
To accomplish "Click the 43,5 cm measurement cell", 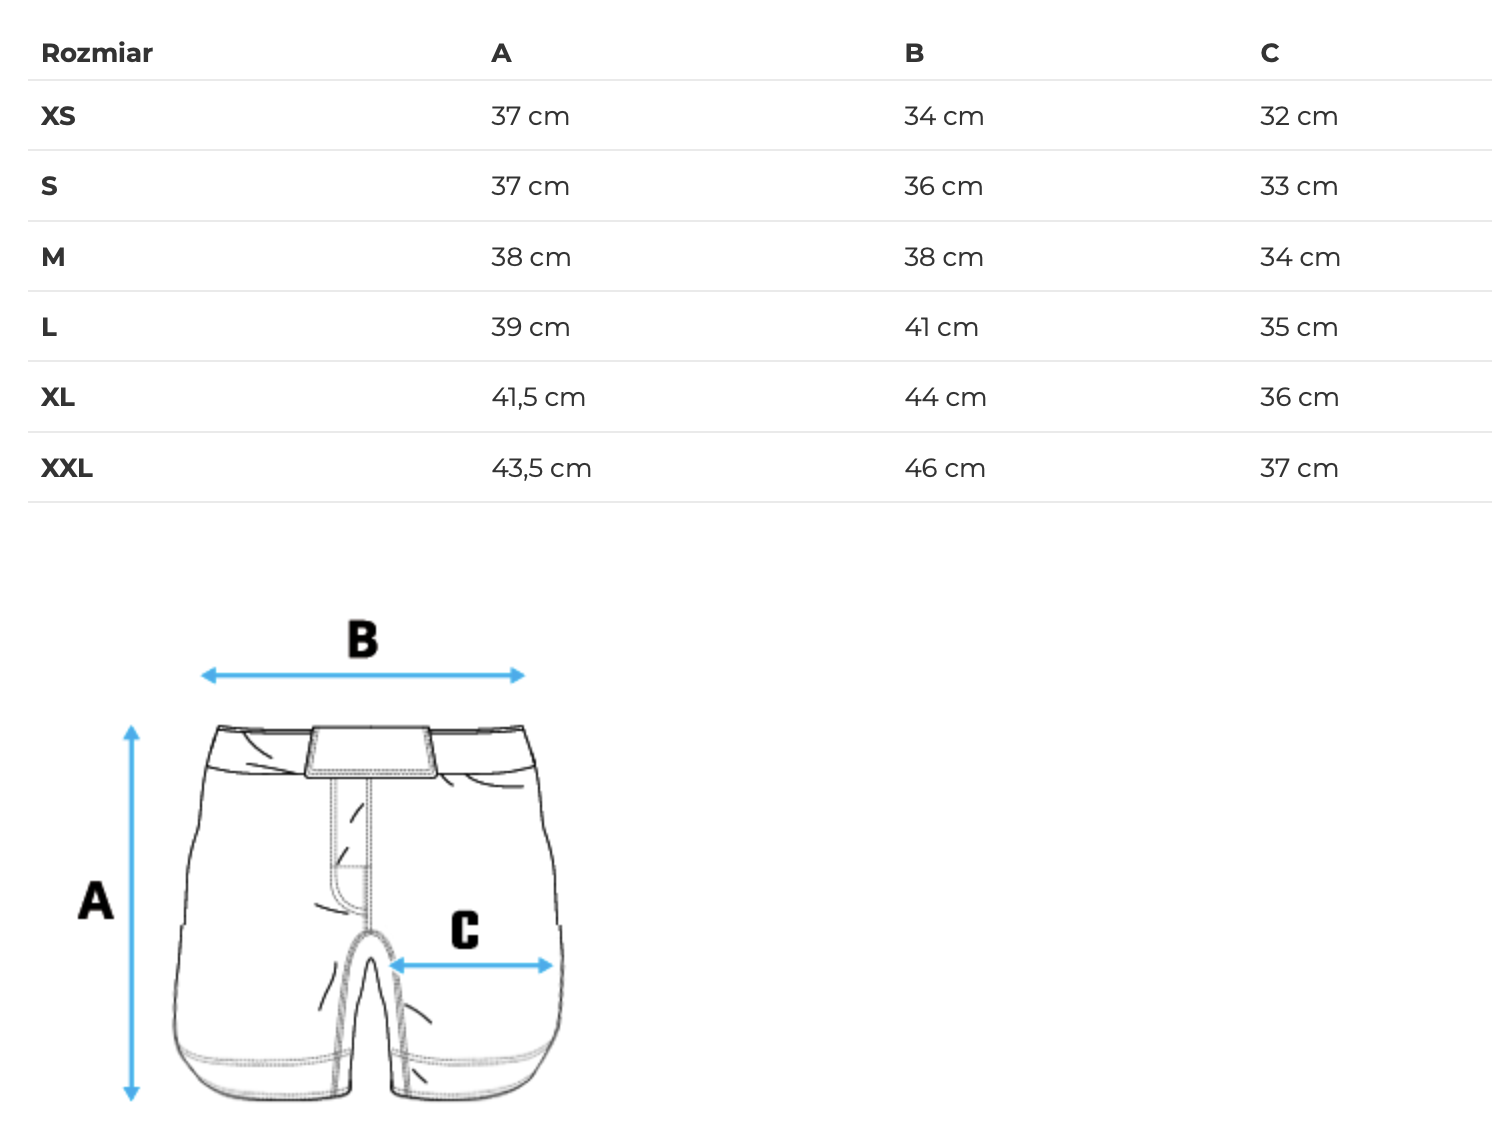I will [541, 468].
